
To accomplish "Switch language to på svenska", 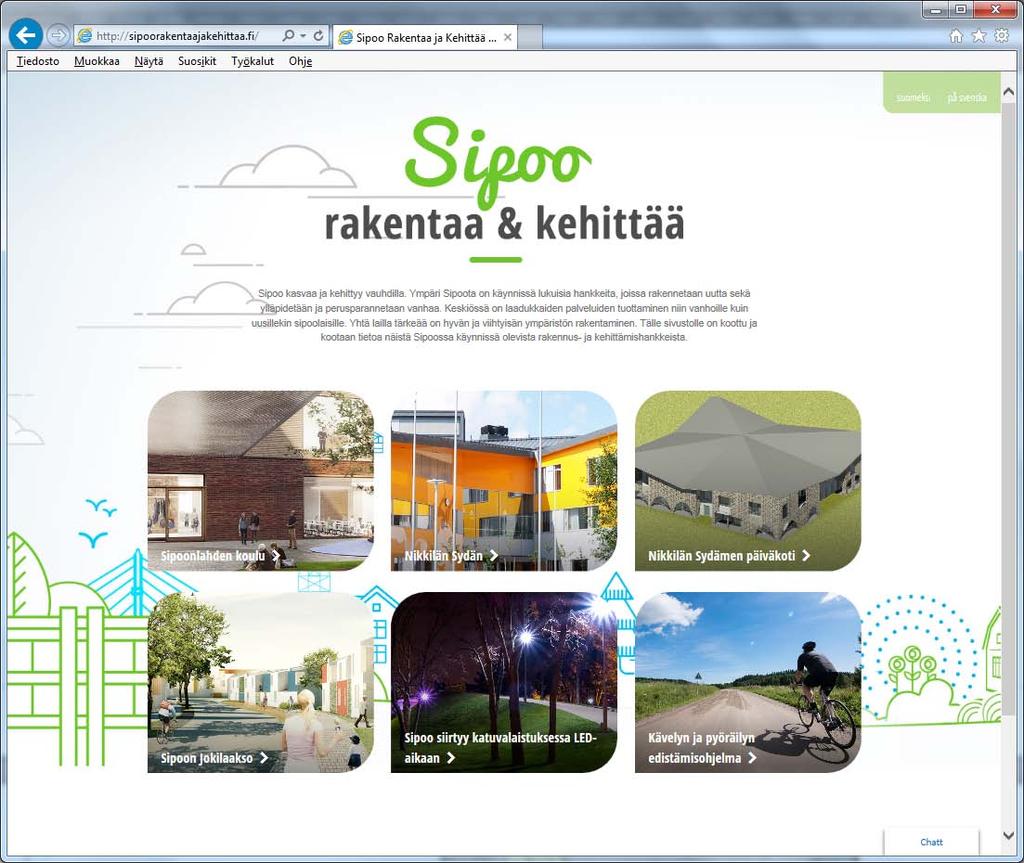I will pos(967,97).
